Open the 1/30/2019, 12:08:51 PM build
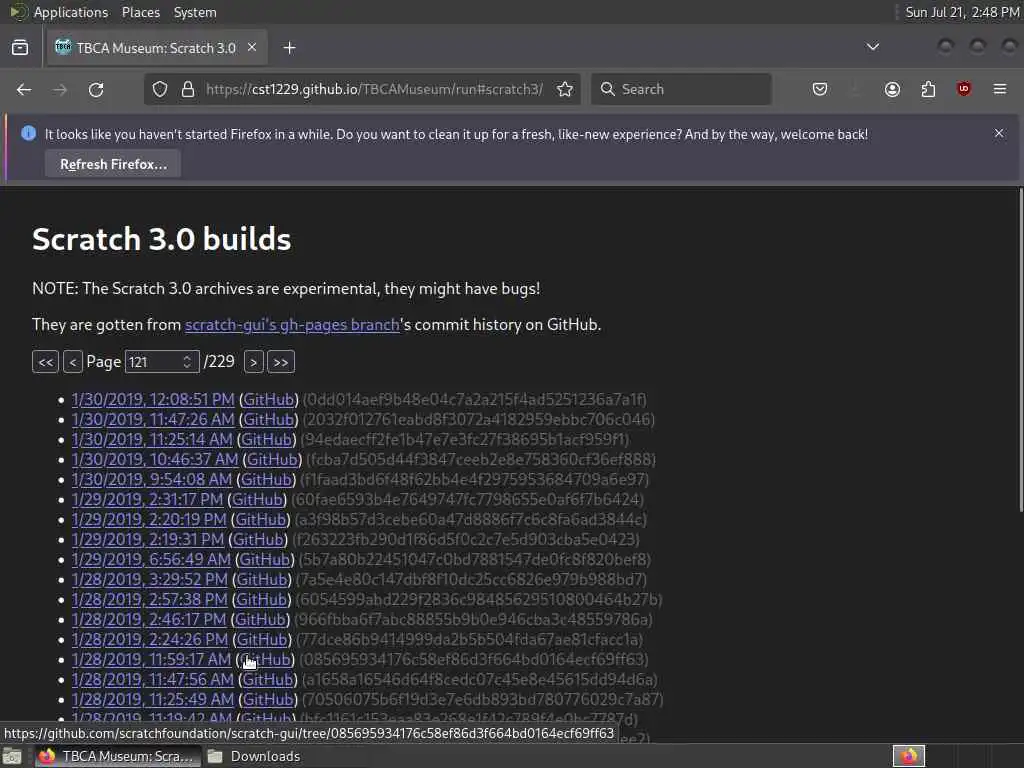This screenshot has height=768, width=1024. tap(153, 399)
